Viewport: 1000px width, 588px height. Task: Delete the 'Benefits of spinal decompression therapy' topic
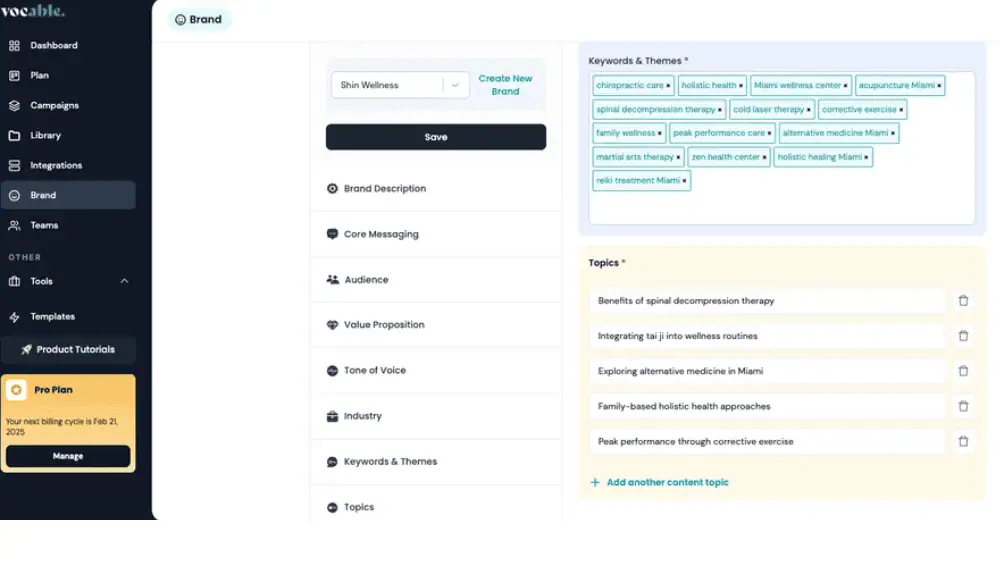pos(963,301)
